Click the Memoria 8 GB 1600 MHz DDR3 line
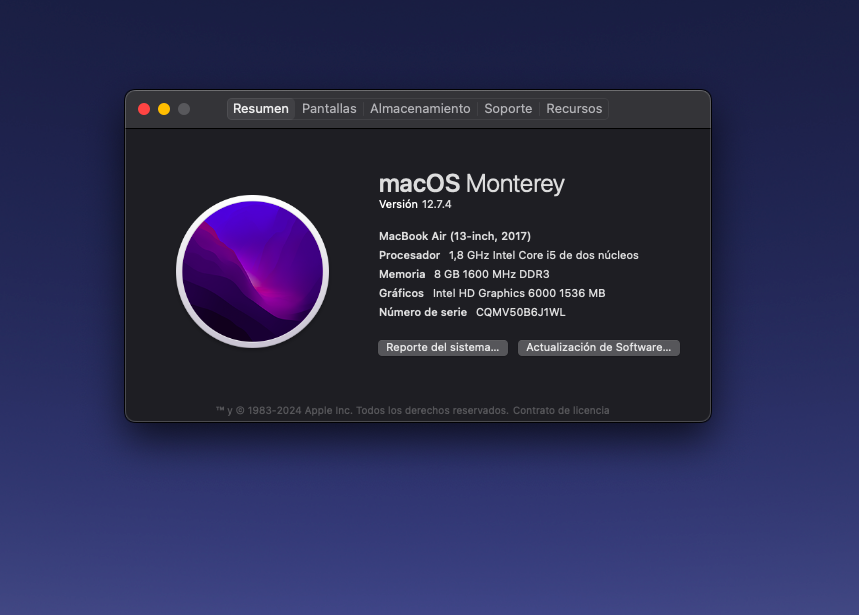 (464, 274)
